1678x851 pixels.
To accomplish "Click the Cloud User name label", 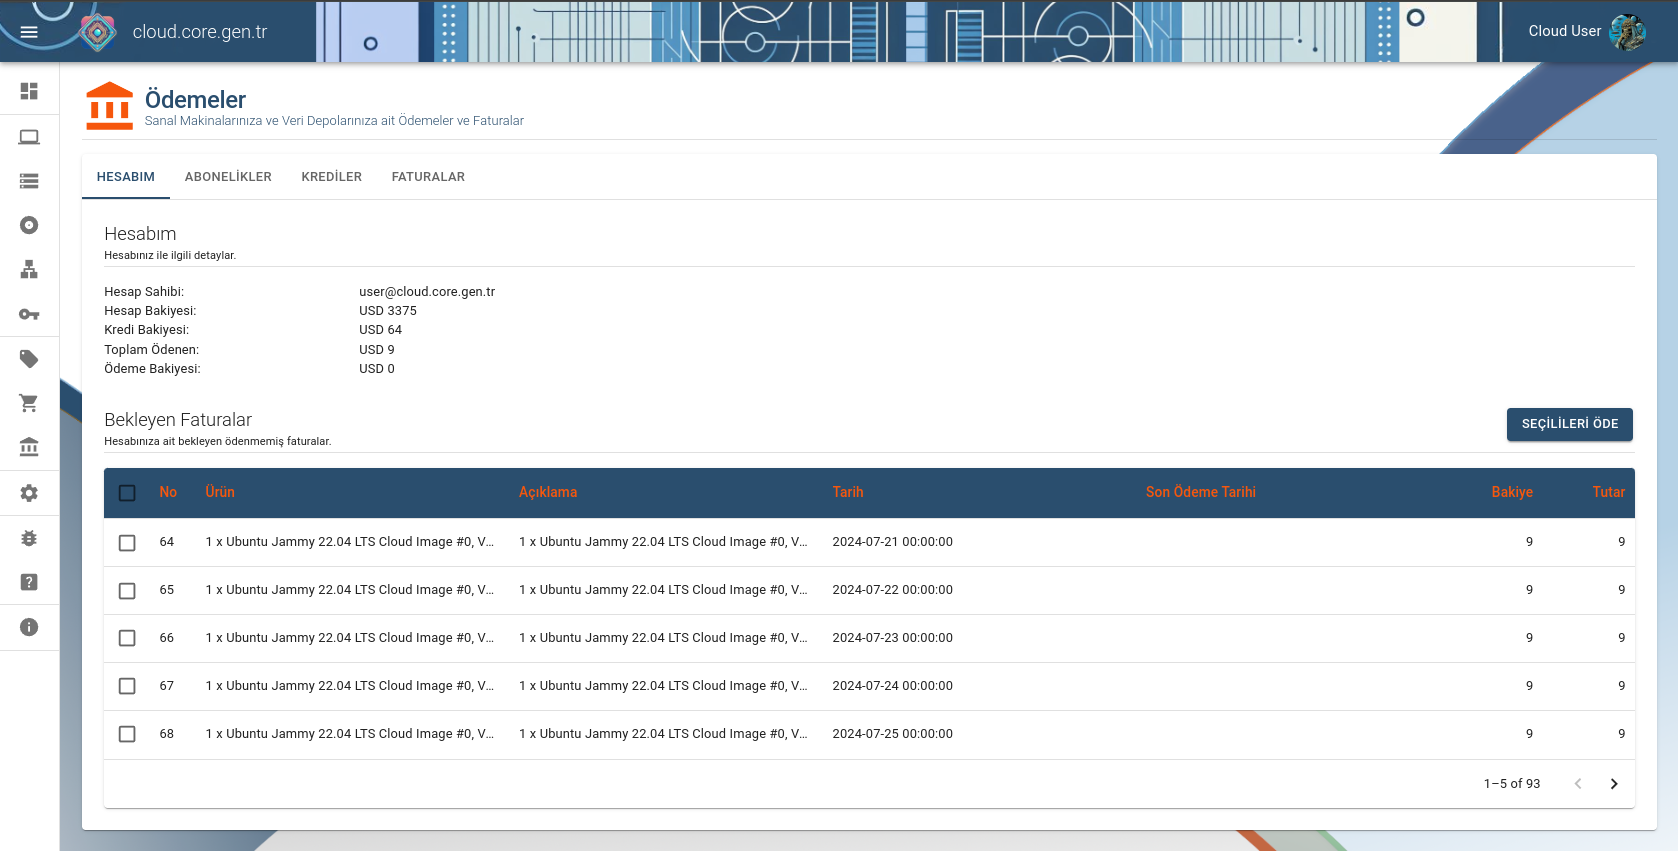I will [1564, 31].
